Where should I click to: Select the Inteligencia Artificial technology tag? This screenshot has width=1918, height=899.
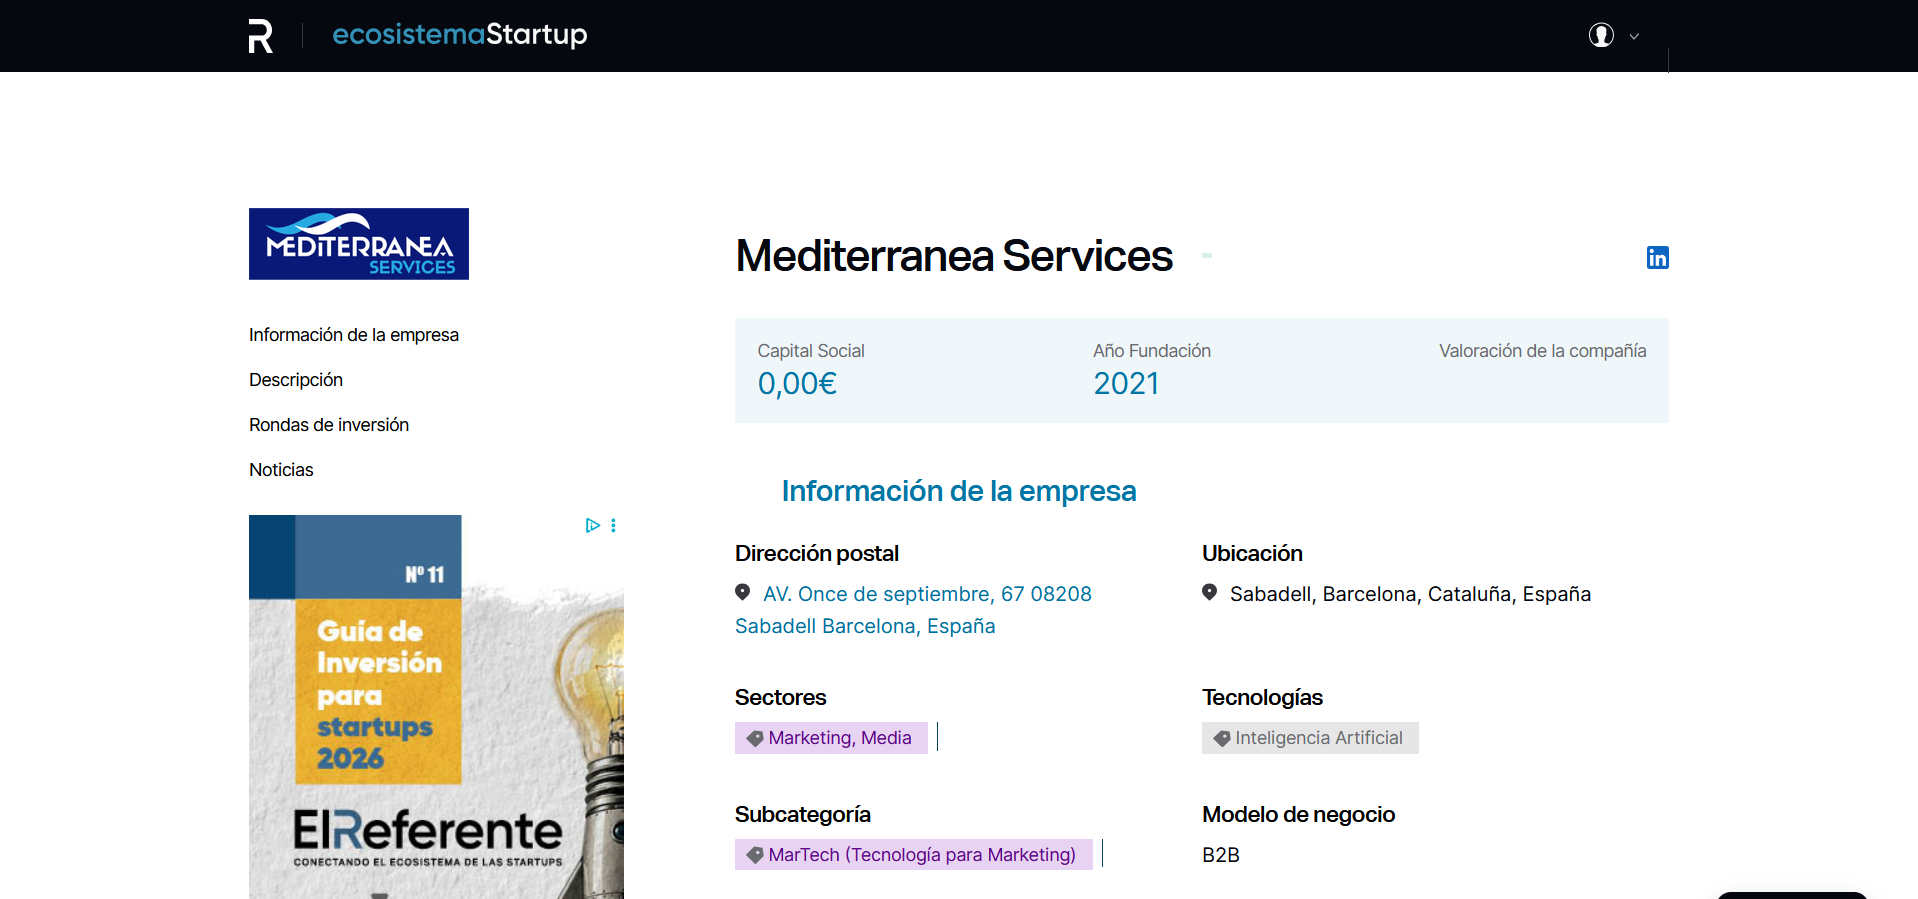click(1310, 738)
